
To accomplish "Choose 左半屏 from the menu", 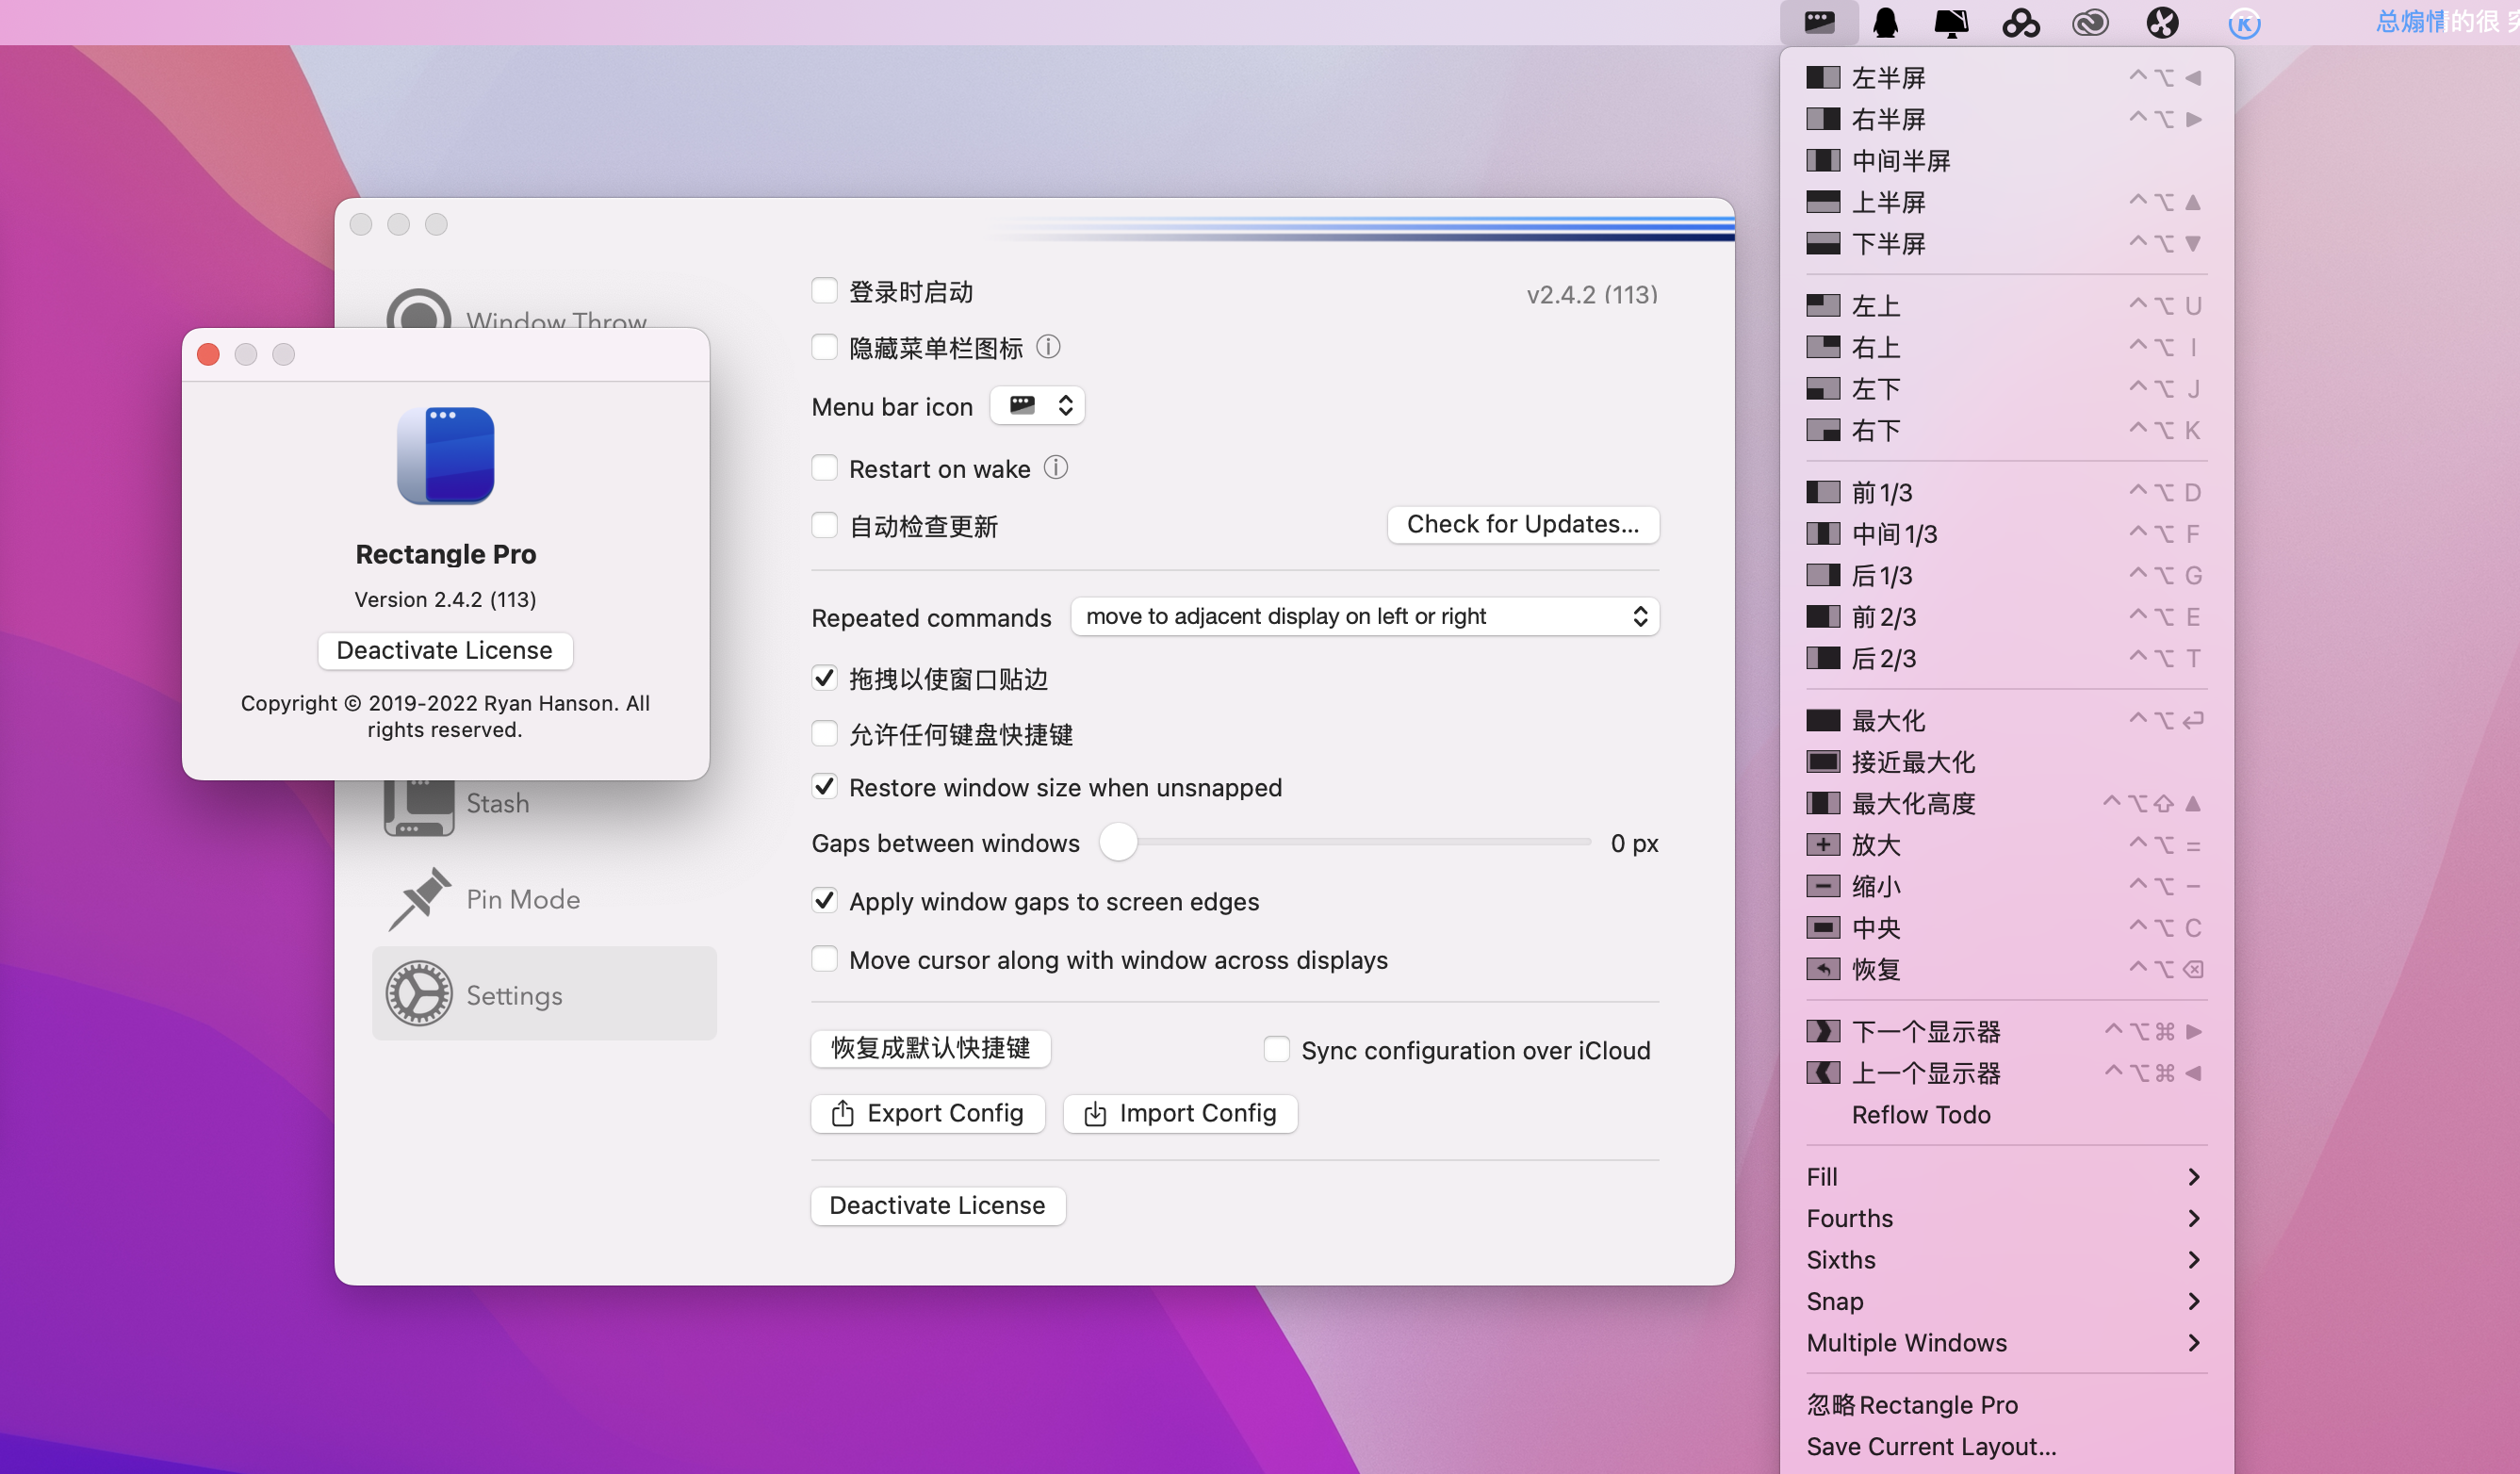I will click(1888, 77).
